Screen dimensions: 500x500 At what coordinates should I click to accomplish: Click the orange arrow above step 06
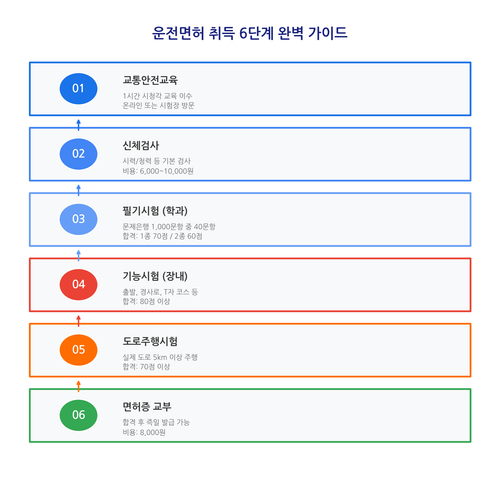[x=79, y=386]
